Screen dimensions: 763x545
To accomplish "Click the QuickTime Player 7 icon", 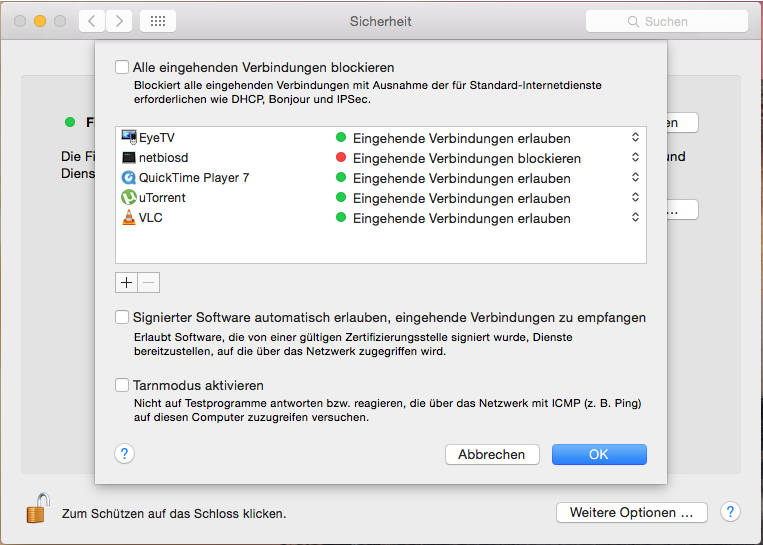I will (129, 178).
